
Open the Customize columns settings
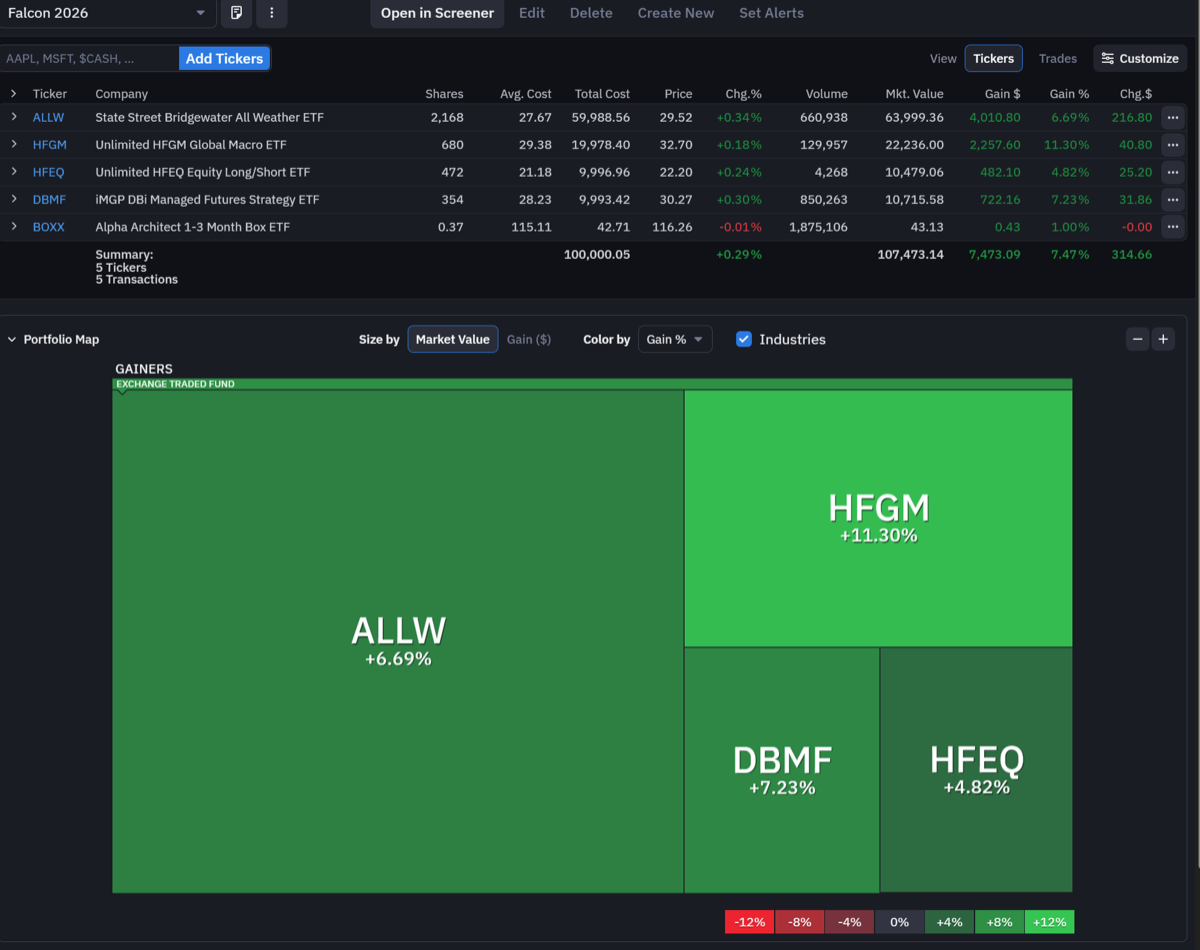pyautogui.click(x=1140, y=59)
